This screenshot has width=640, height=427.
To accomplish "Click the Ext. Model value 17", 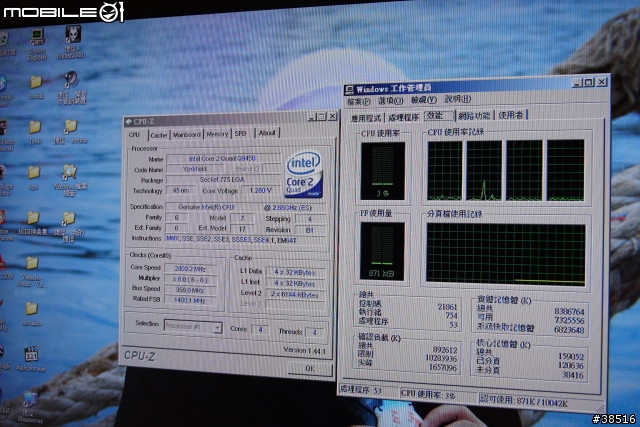I will click(x=242, y=229).
